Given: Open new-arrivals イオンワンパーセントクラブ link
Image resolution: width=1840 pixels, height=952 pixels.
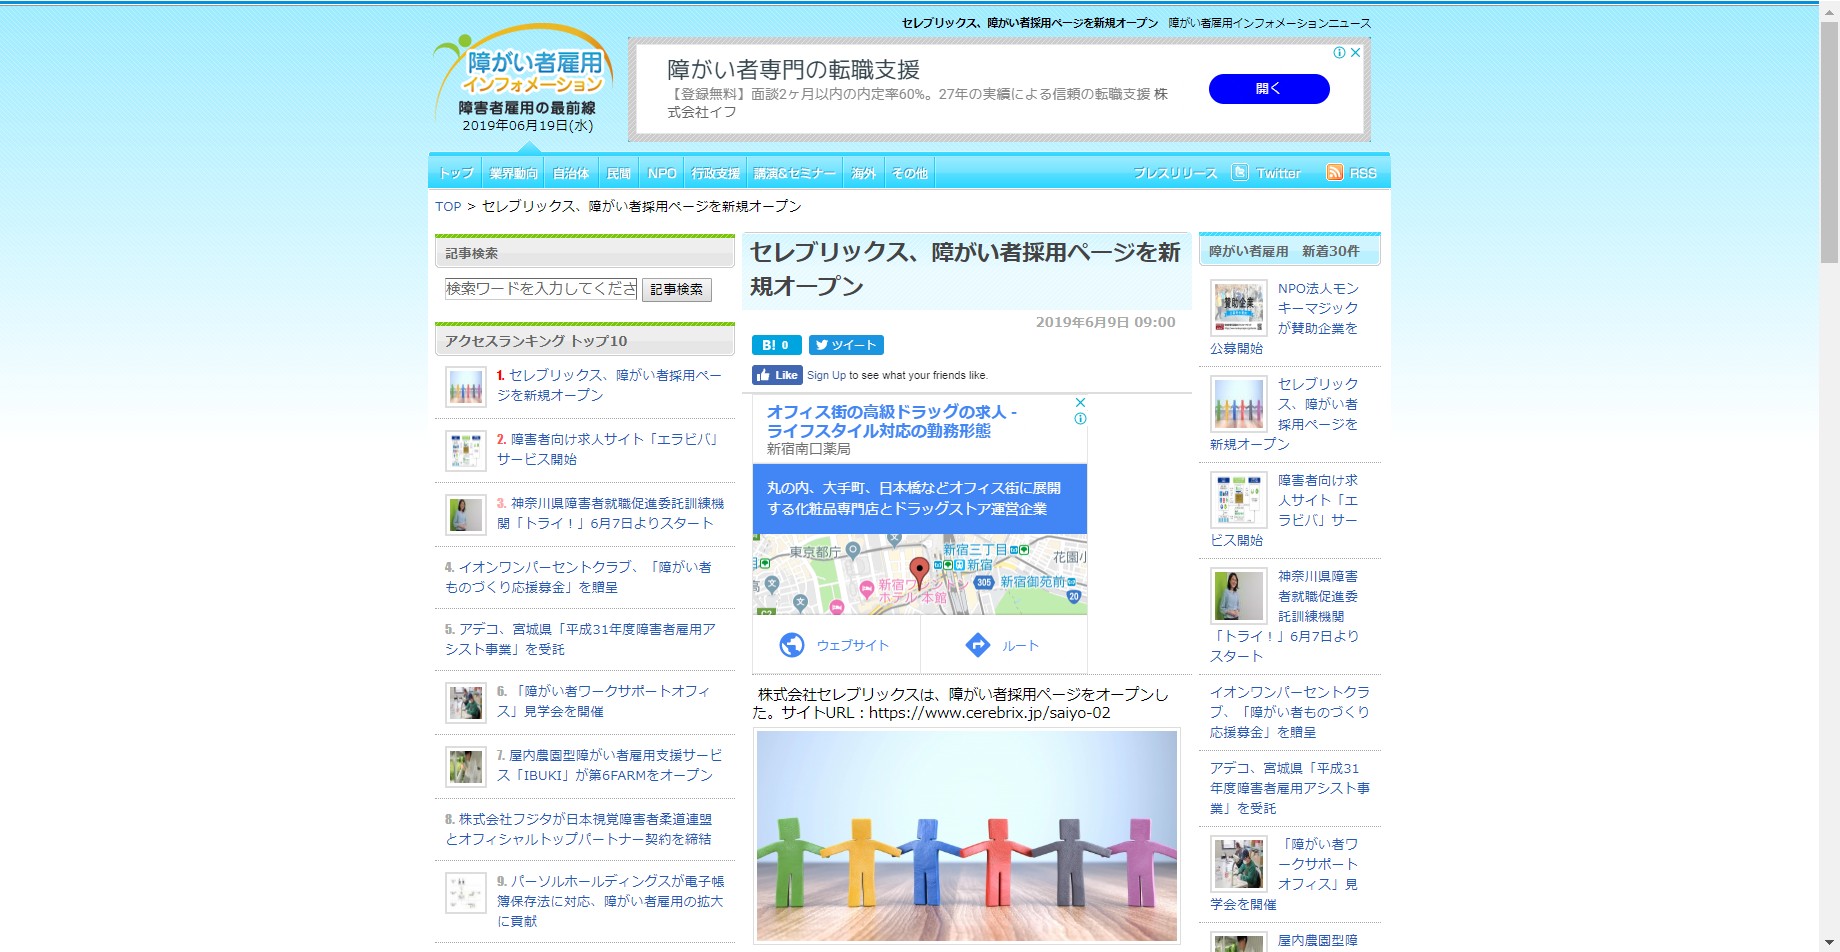Looking at the screenshot, I should pyautogui.click(x=1290, y=712).
